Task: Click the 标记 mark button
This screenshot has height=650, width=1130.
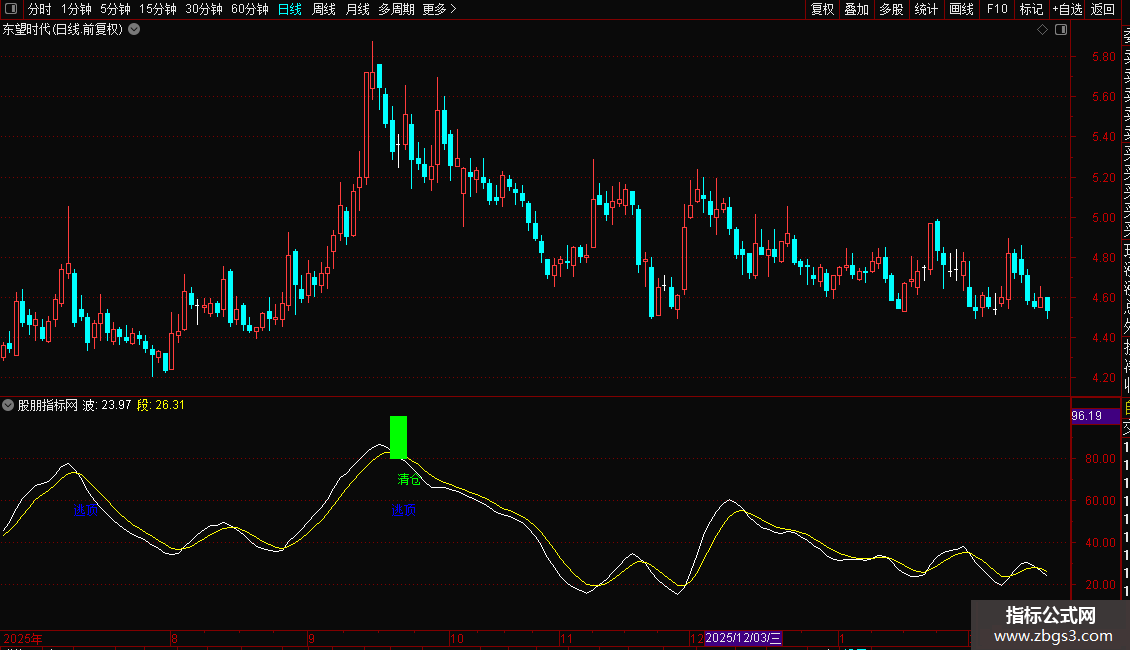Action: 1031,9
